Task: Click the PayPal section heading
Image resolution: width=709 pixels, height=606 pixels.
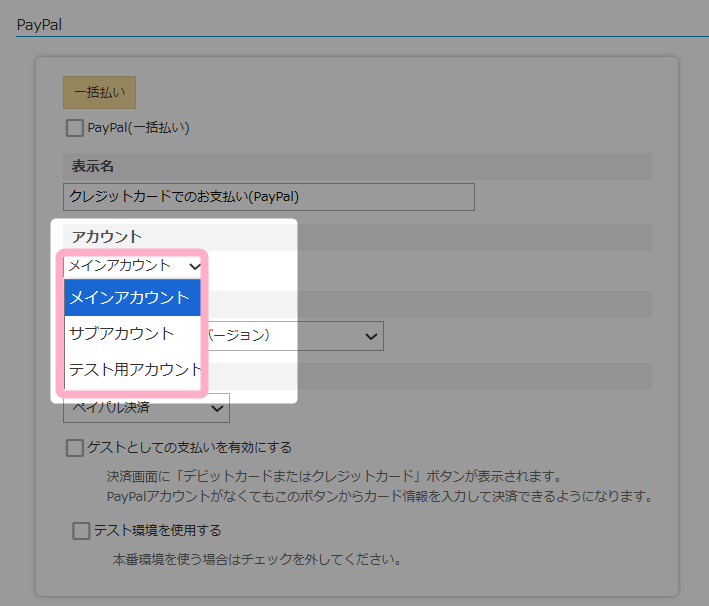Action: 40,23
